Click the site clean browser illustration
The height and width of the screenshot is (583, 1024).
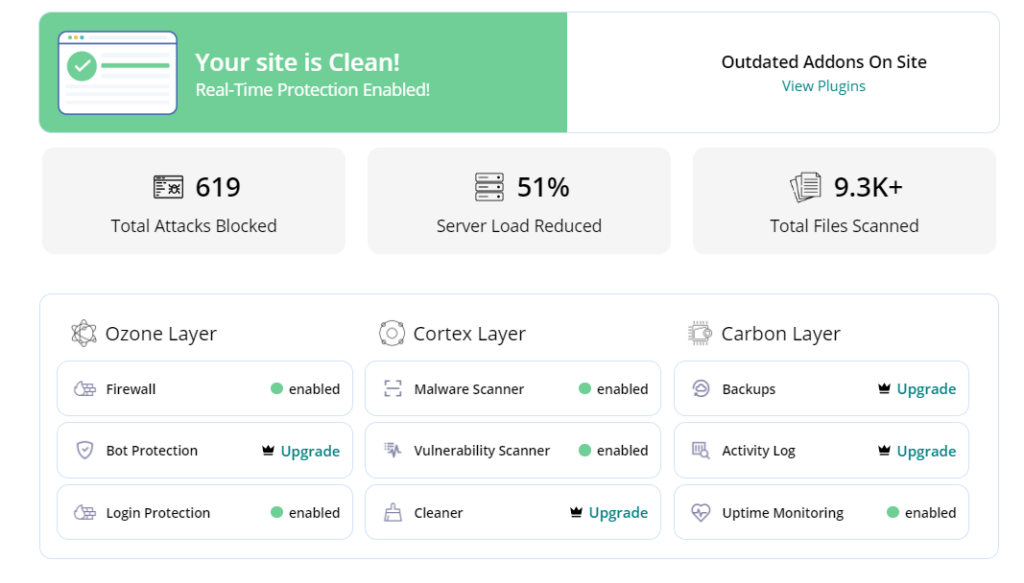[118, 72]
